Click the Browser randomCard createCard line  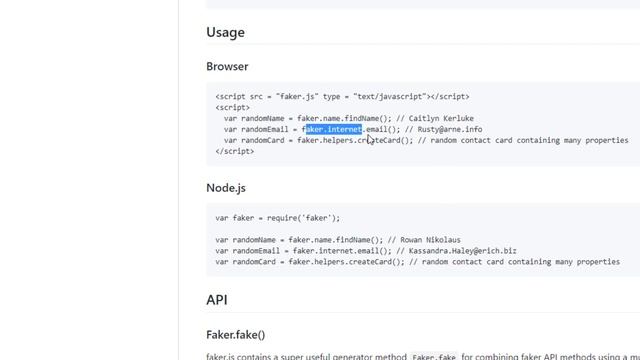point(426,140)
